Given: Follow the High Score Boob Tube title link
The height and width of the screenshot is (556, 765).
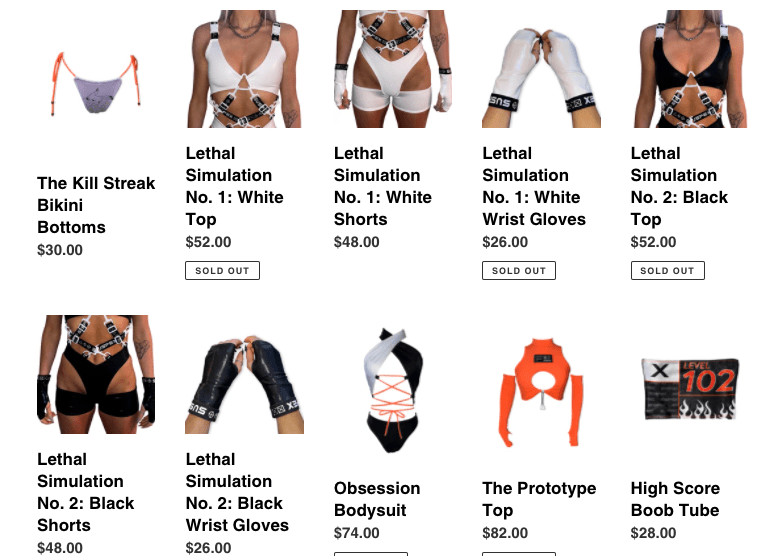Looking at the screenshot, I should (x=675, y=499).
